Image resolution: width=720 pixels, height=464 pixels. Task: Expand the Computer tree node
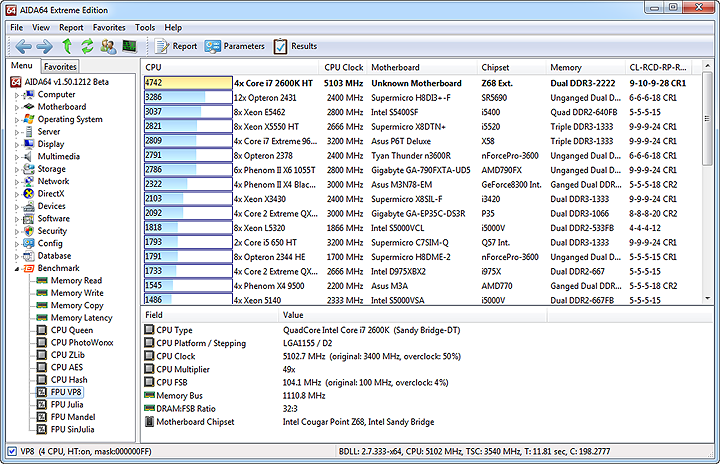click(x=17, y=95)
